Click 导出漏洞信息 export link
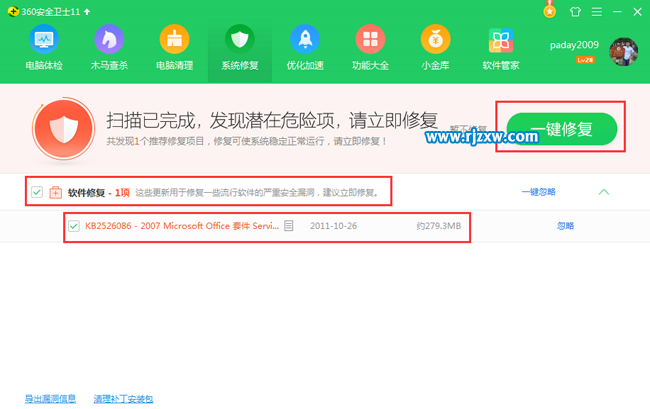 [x=50, y=399]
